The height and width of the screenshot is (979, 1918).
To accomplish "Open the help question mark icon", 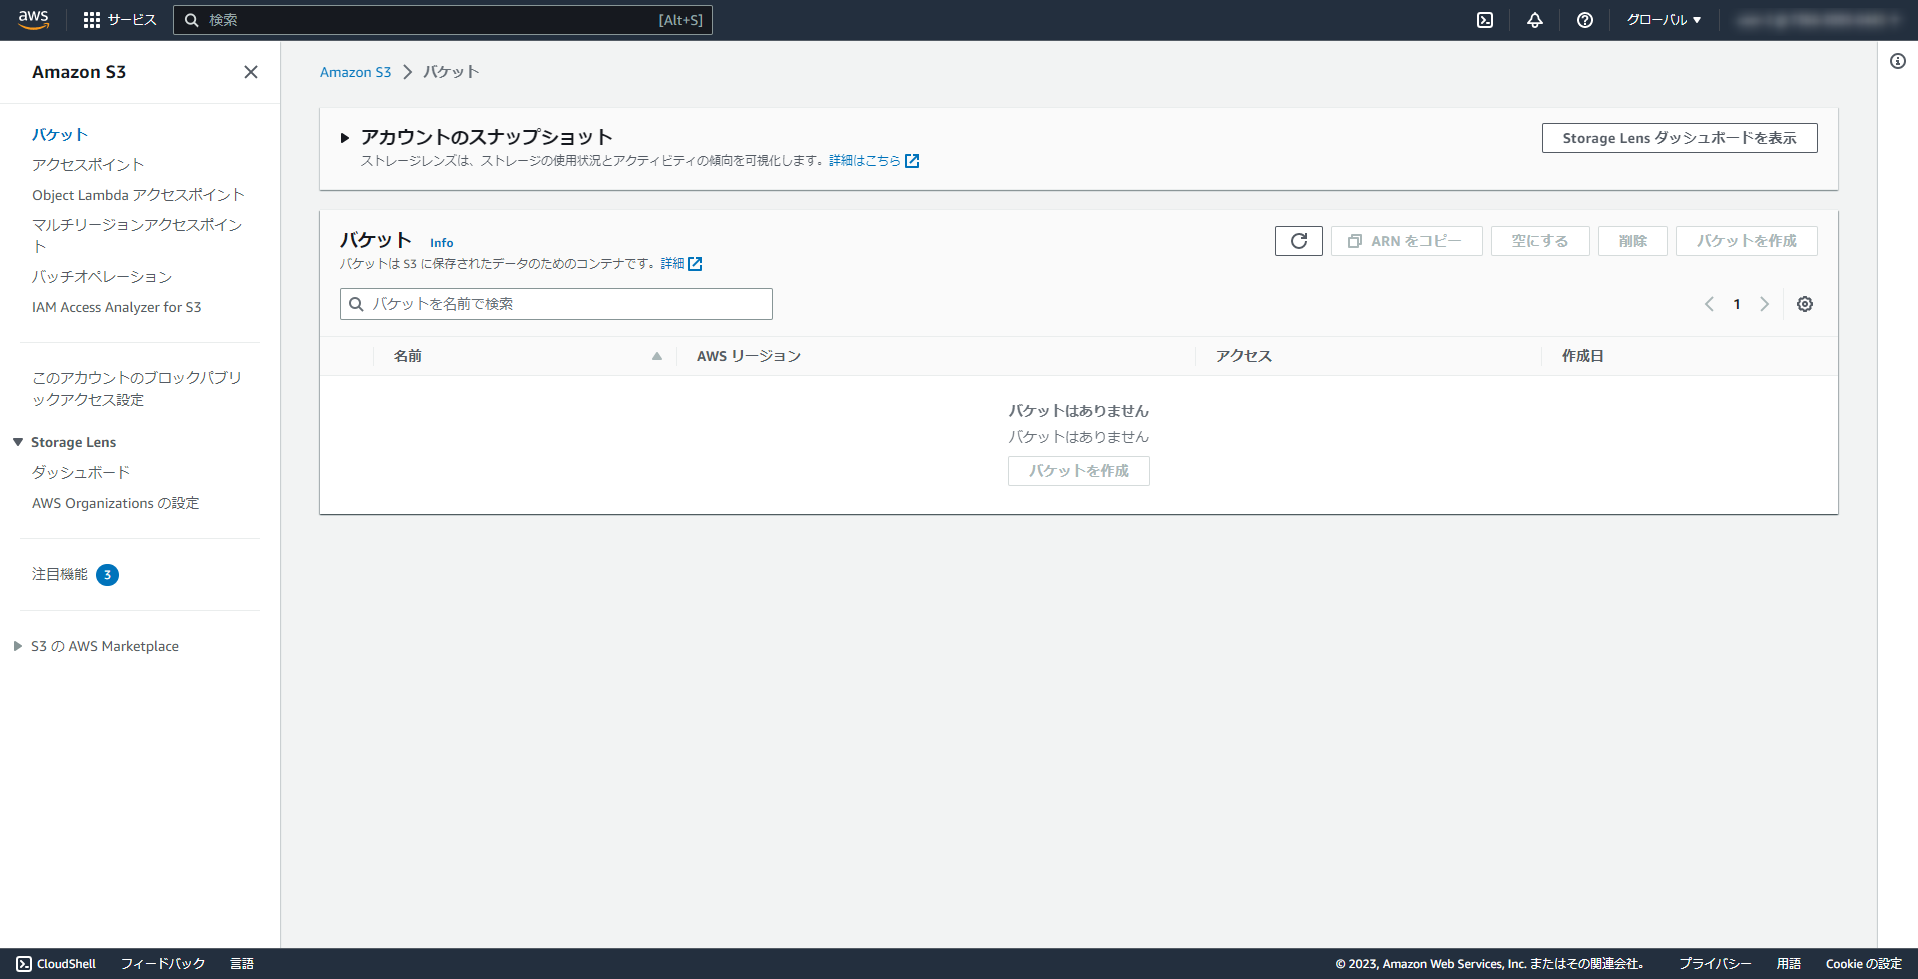I will [x=1584, y=20].
